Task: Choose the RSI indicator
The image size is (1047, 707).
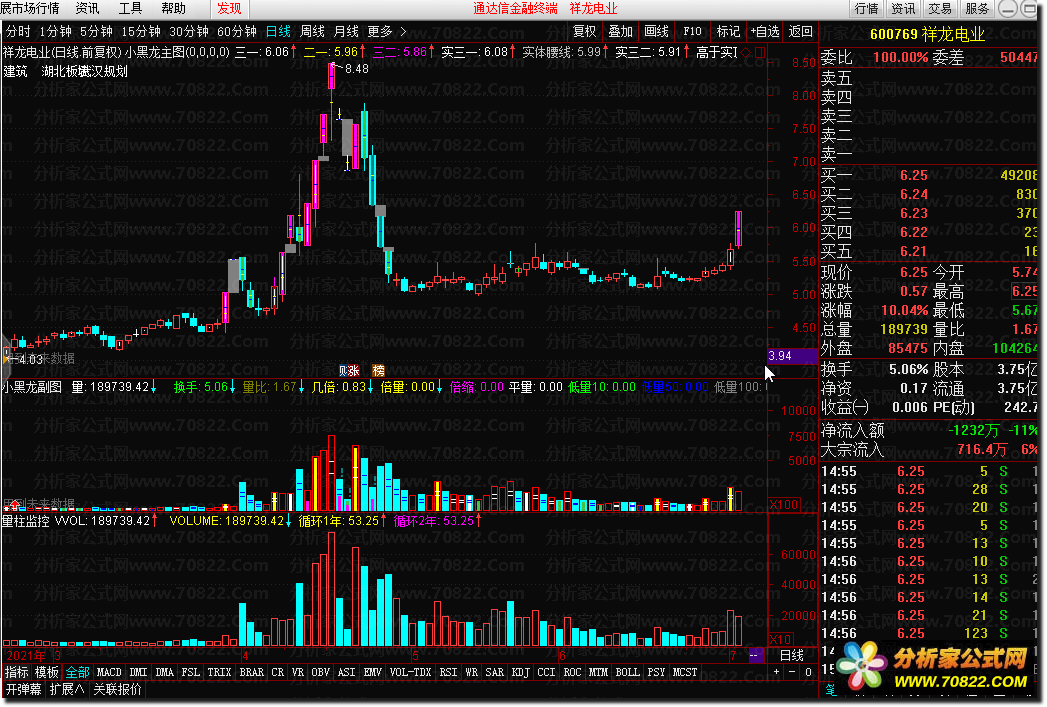Action: (x=448, y=672)
